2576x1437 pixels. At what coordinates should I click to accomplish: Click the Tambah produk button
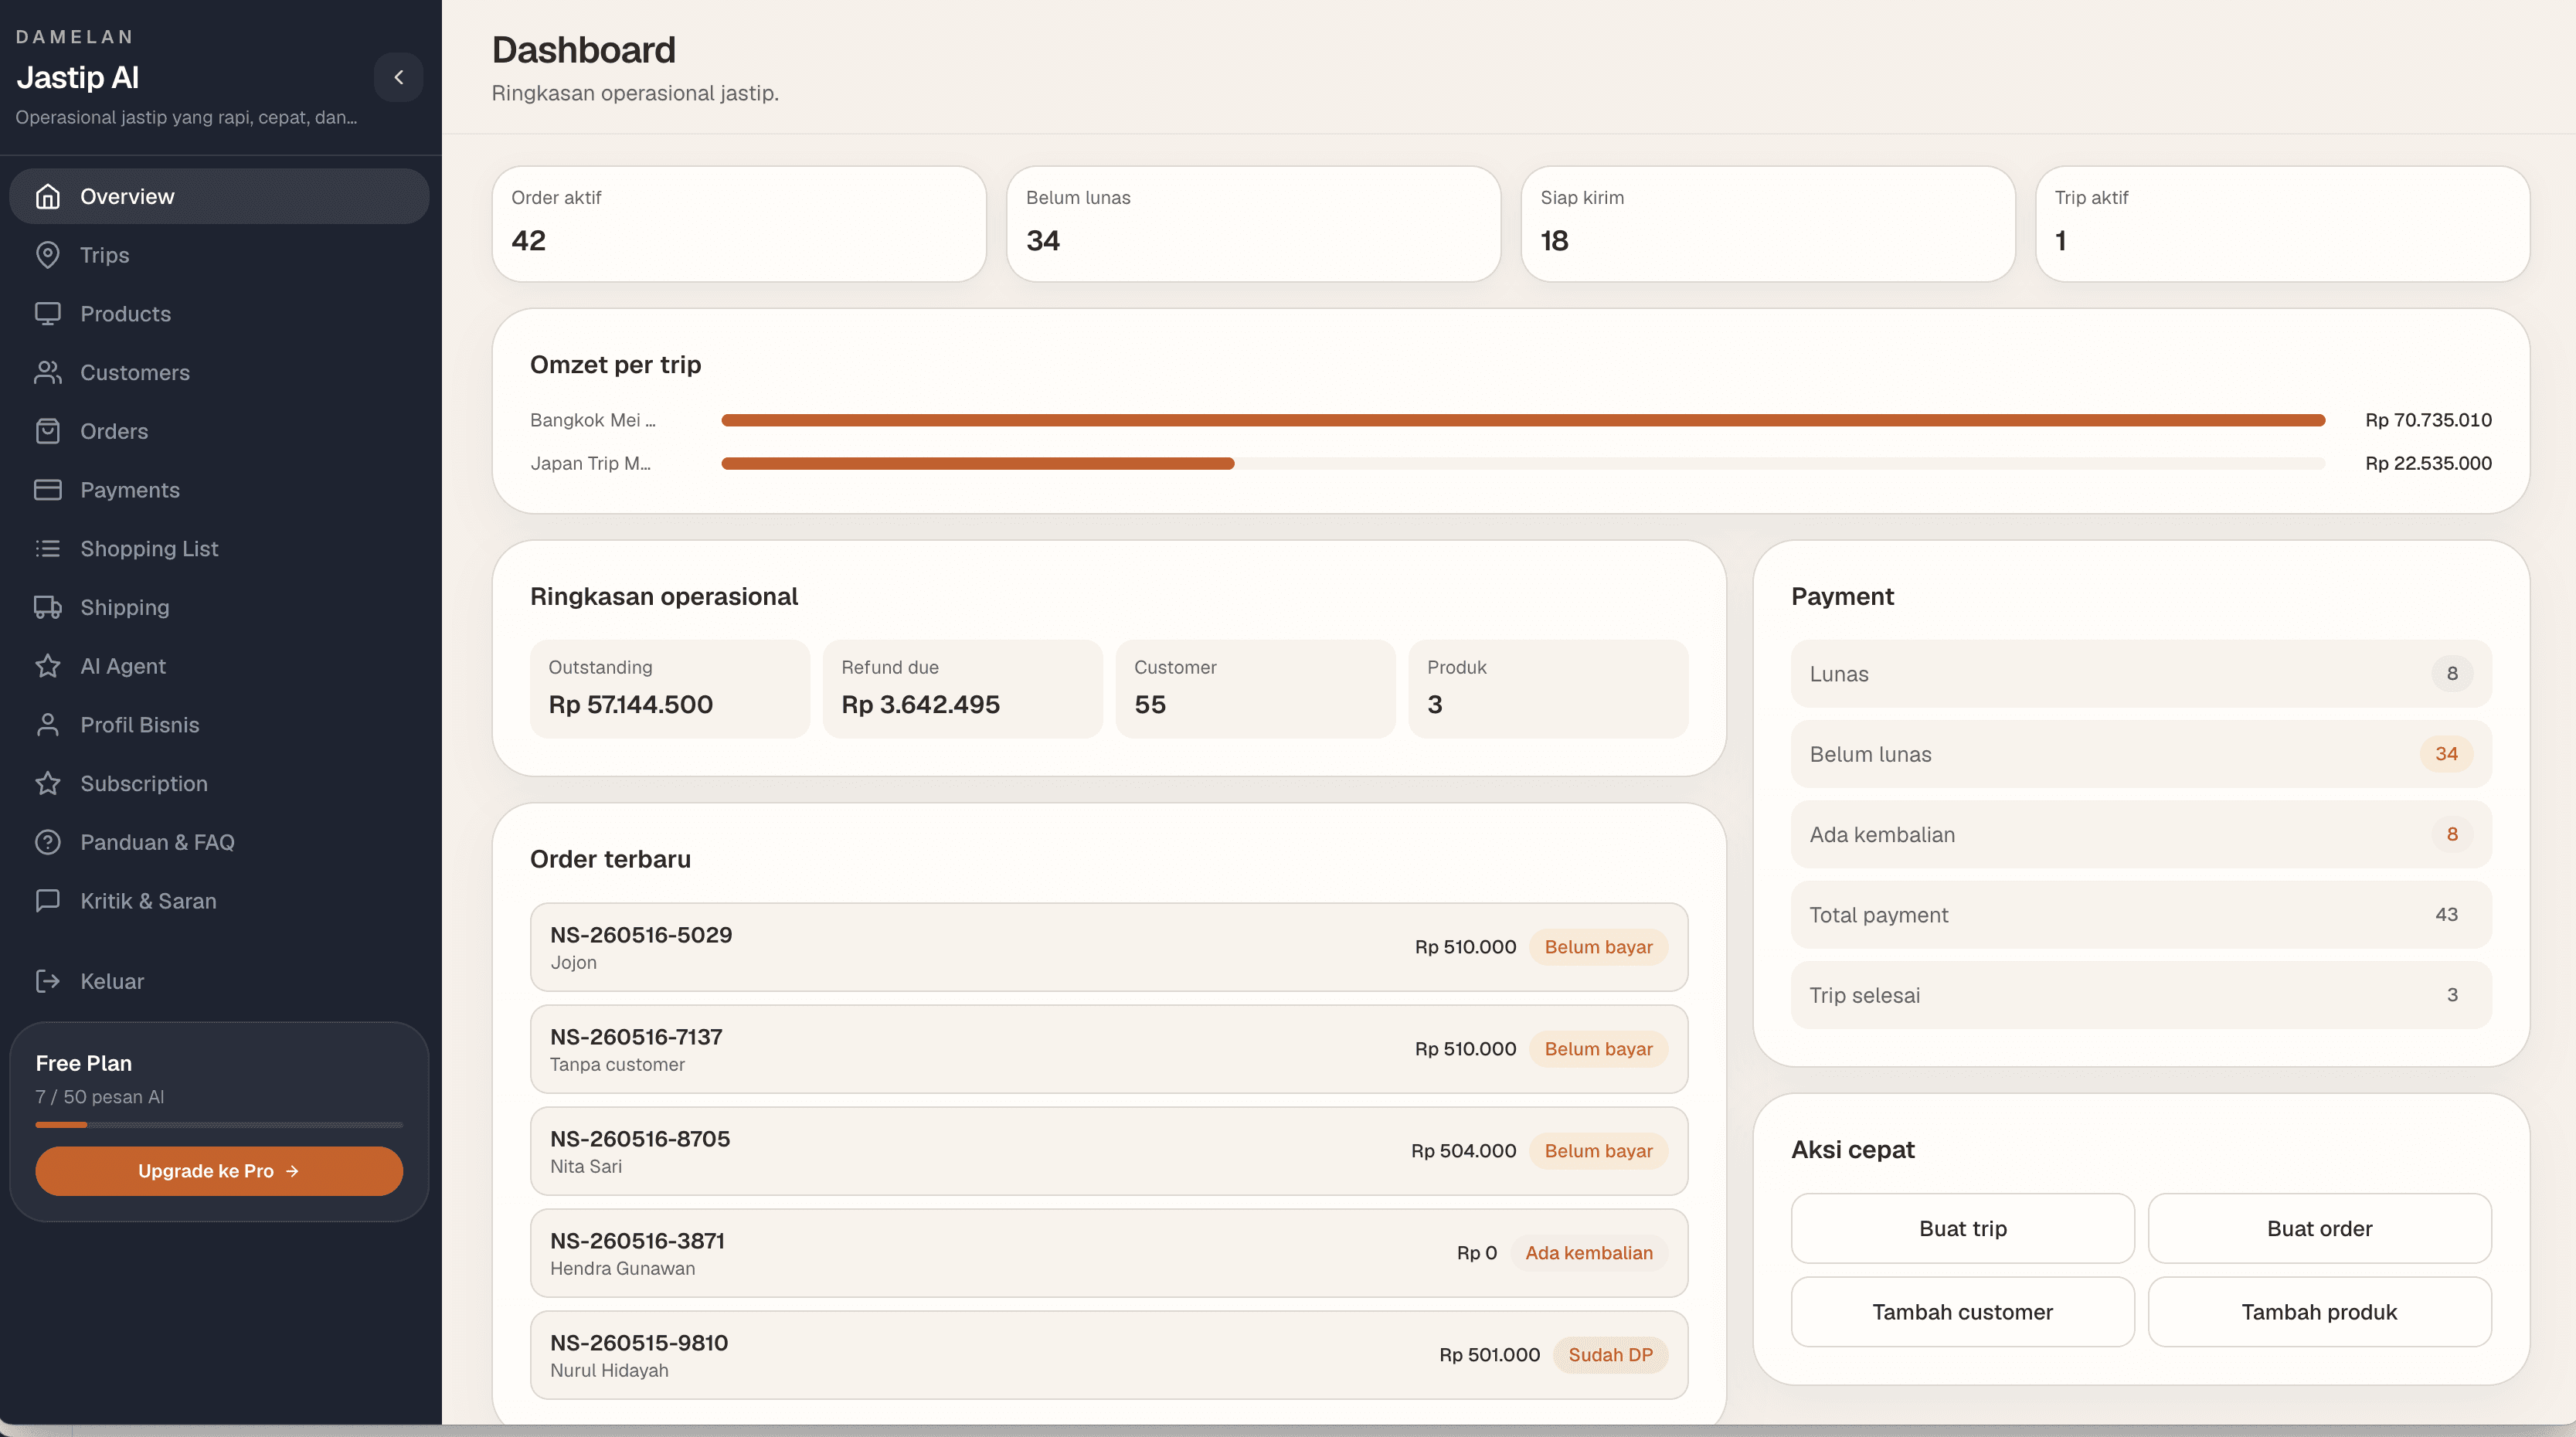[2319, 1312]
